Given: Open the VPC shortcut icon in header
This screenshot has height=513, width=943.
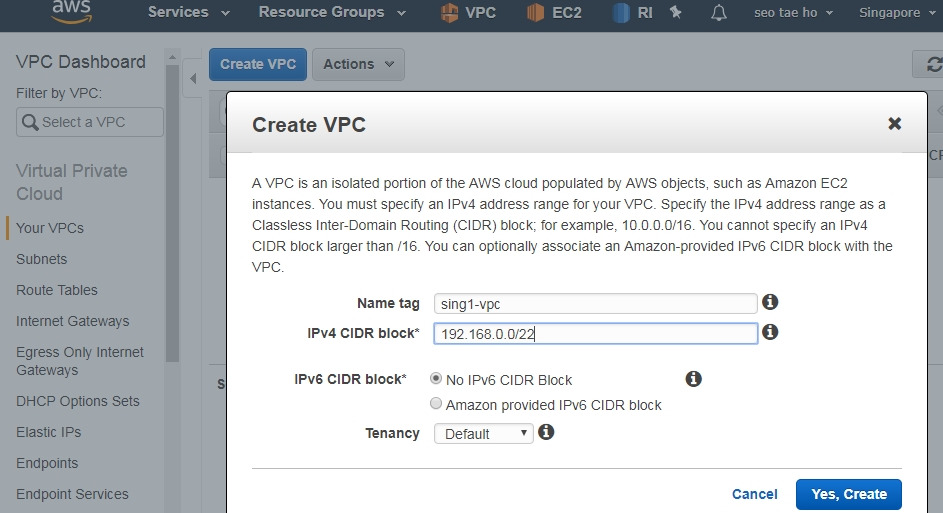Looking at the screenshot, I should (x=449, y=13).
